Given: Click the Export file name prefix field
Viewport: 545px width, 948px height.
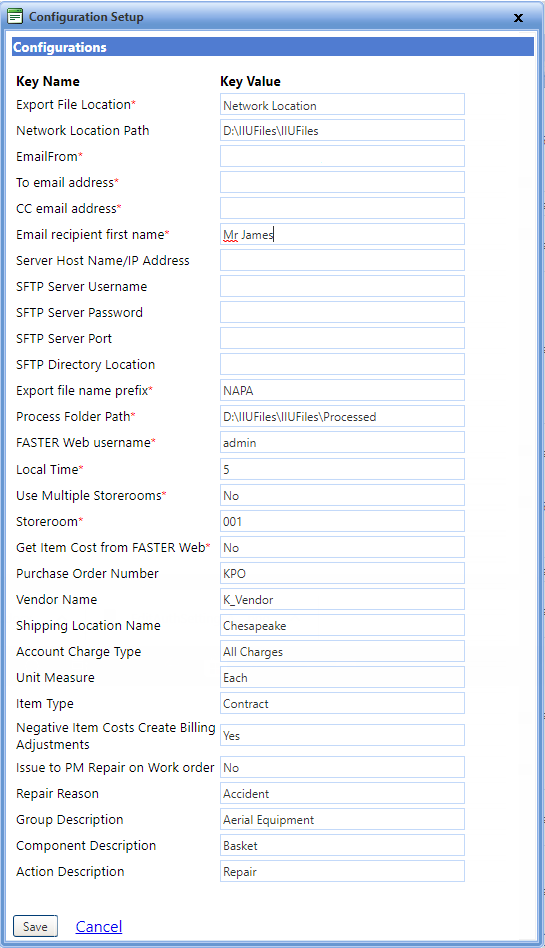Looking at the screenshot, I should pos(342,390).
